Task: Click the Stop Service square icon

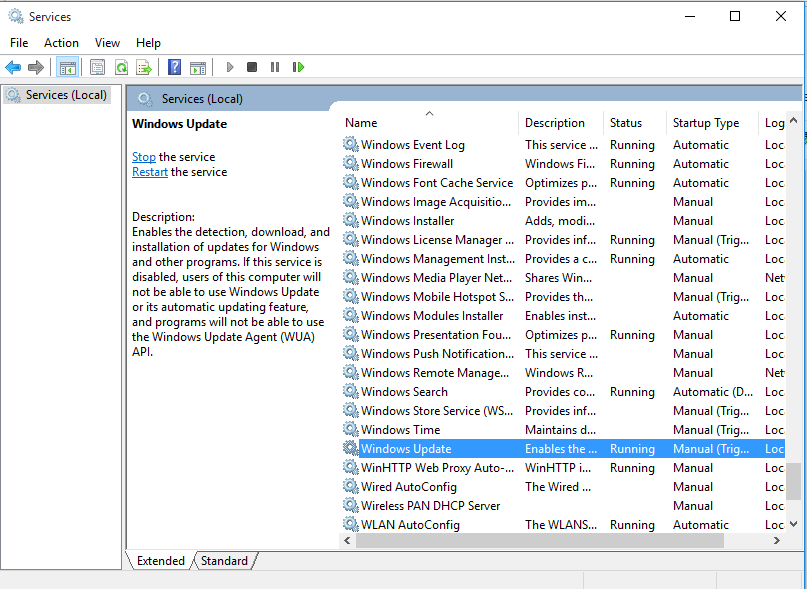Action: [252, 67]
